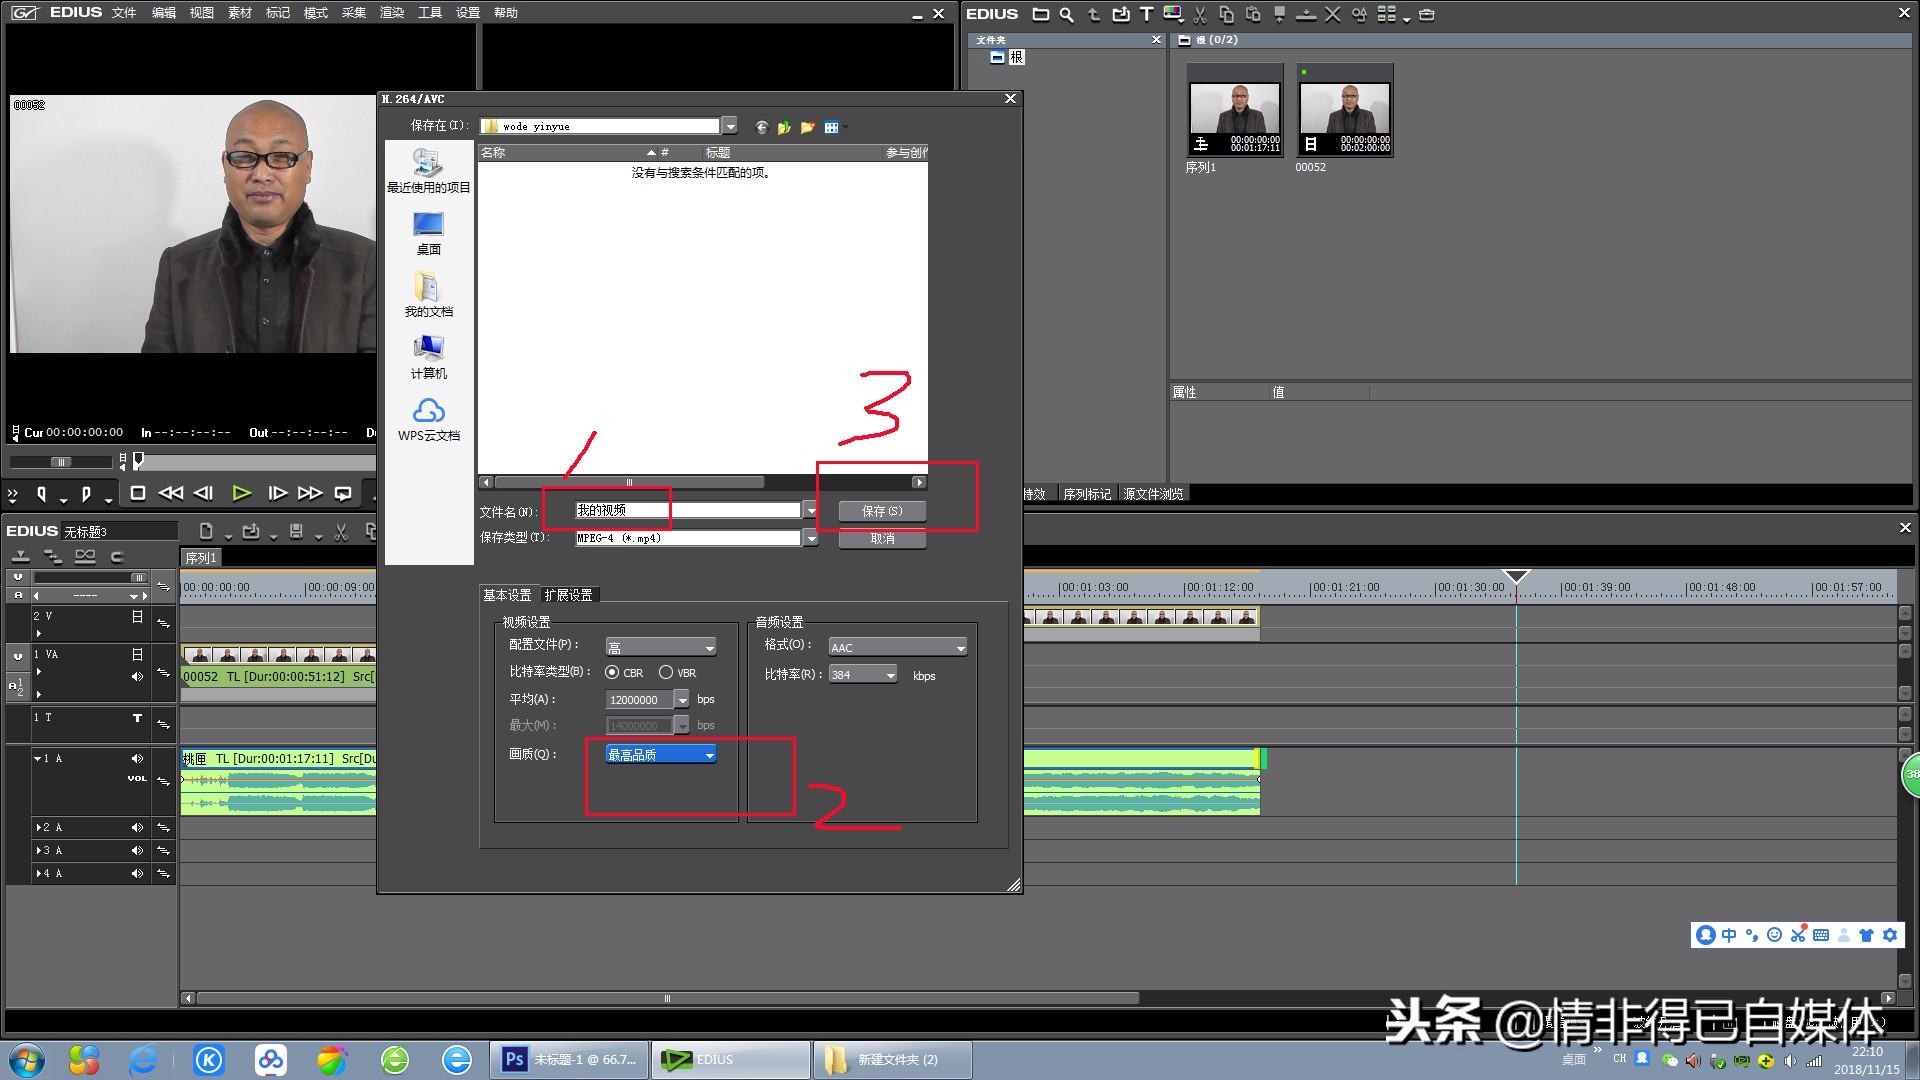Viewport: 1920px width, 1080px height.
Task: Click the search magnifier in the bin toolbar
Action: coord(1067,14)
